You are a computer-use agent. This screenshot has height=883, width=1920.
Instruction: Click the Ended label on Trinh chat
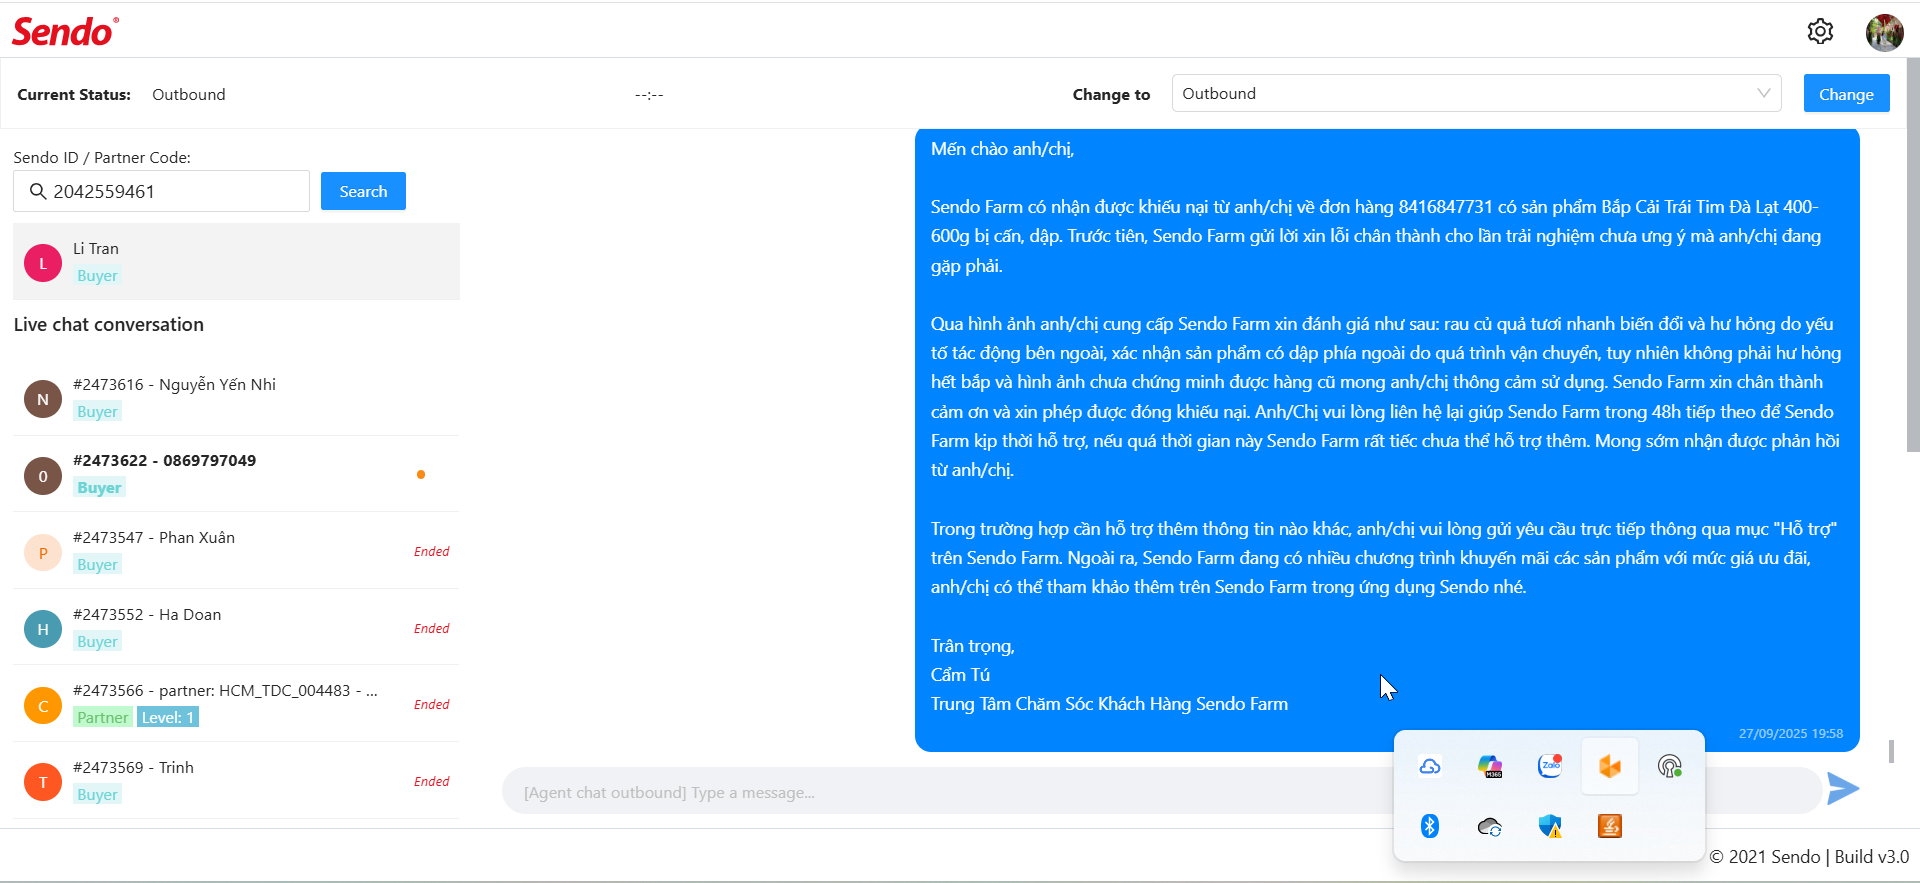tap(432, 781)
